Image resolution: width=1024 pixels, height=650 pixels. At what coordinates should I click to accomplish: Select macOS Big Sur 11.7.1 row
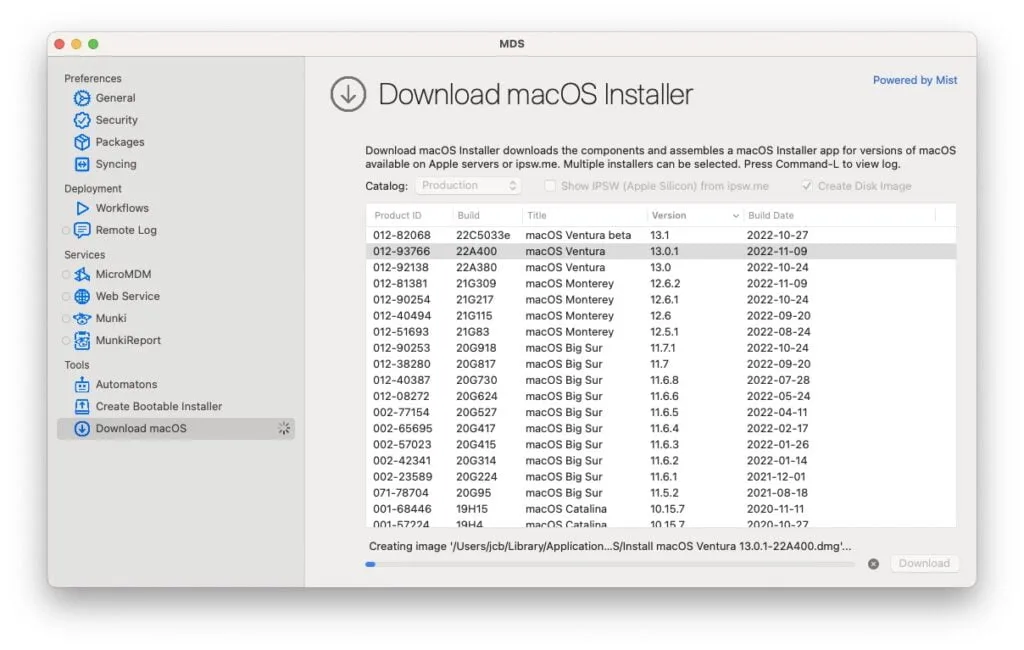coord(661,348)
